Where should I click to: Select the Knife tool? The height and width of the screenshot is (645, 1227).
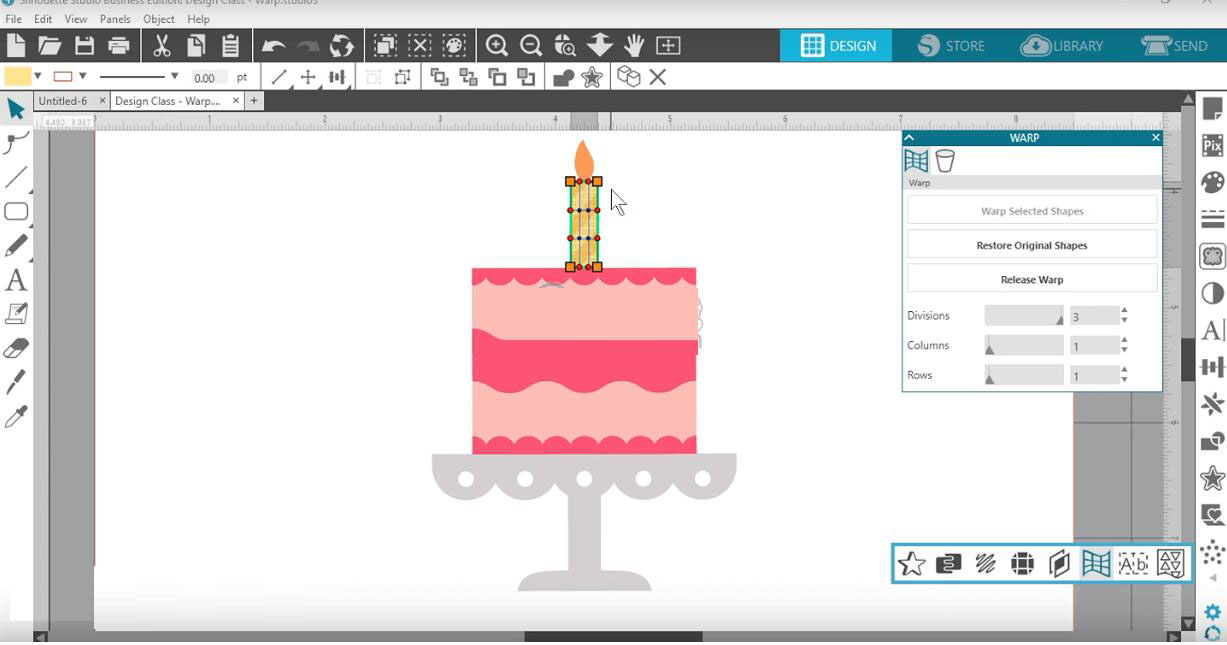pyautogui.click(x=16, y=382)
